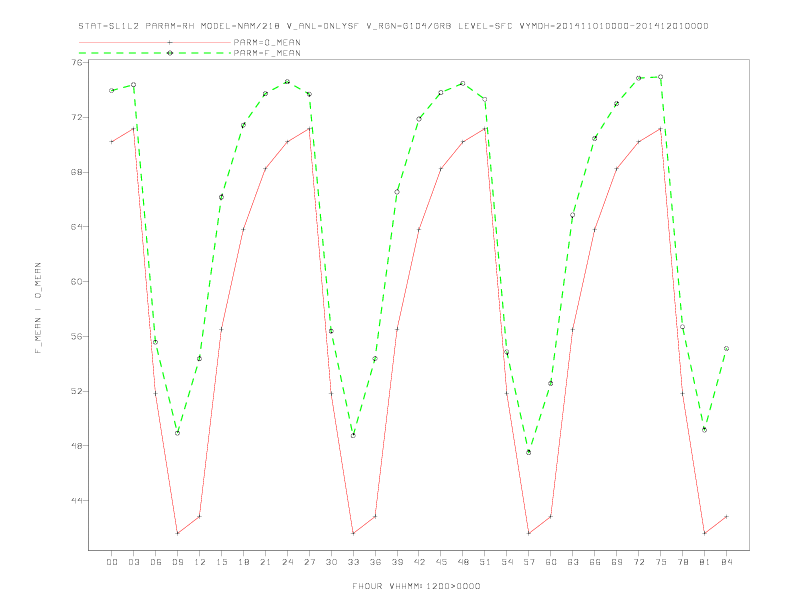Click the y-axis tick label 76
This screenshot has width=792, height=612.
point(76,63)
